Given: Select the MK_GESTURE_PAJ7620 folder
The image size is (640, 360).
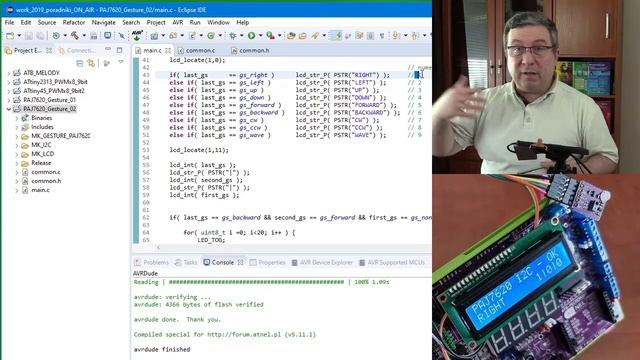Looking at the screenshot, I should (60, 136).
